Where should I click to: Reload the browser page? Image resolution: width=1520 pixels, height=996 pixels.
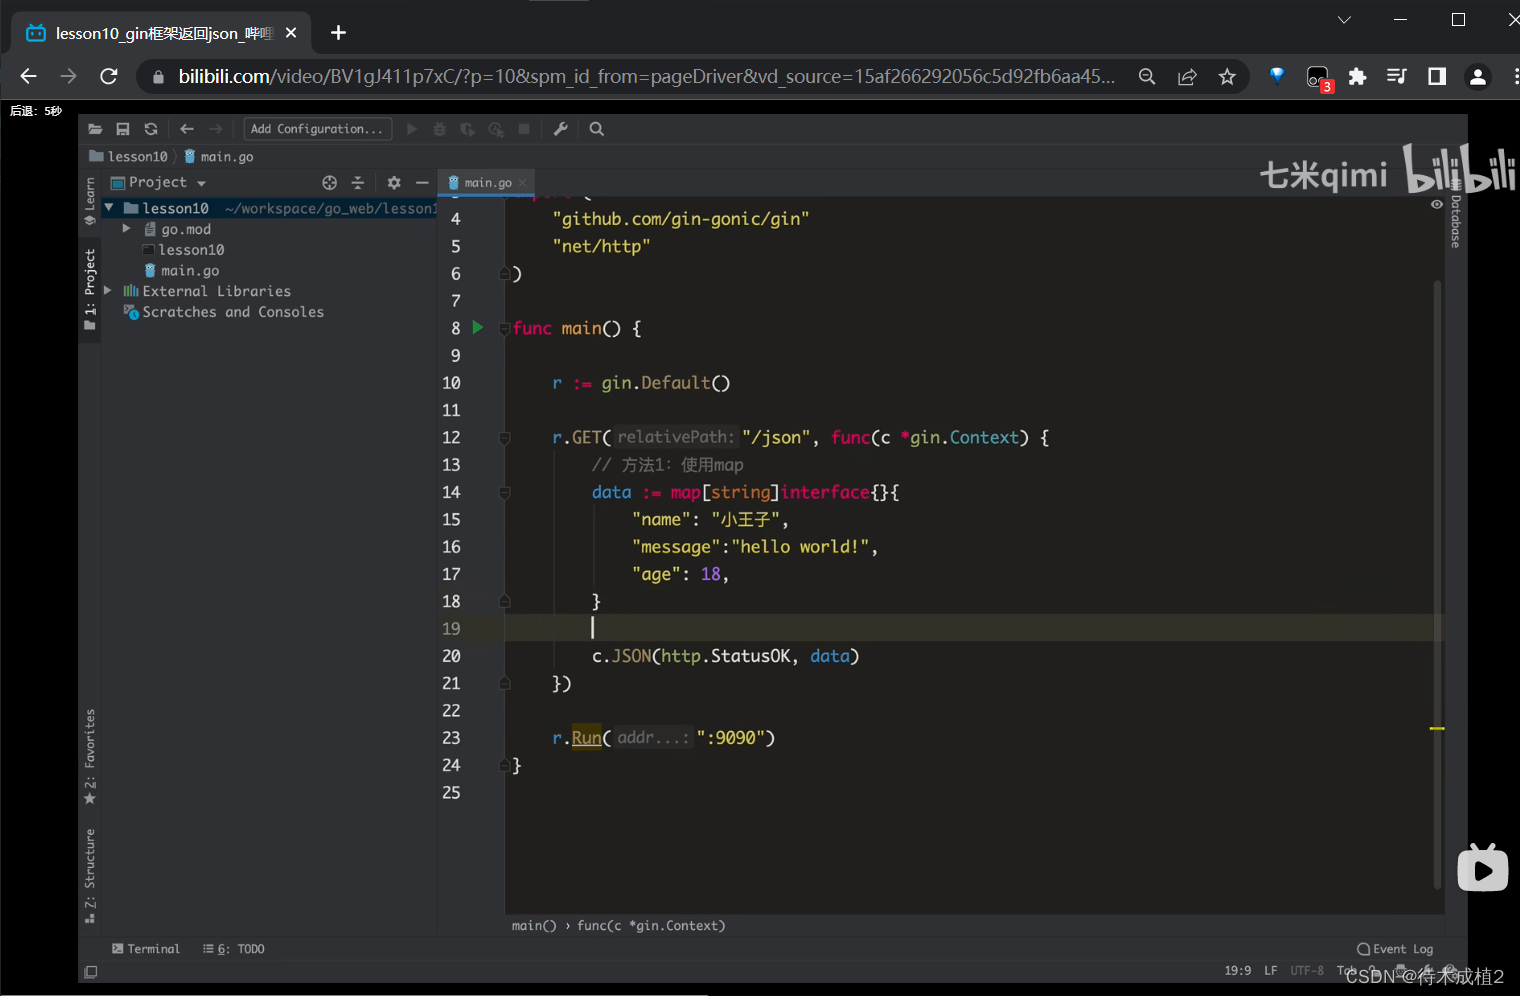pyautogui.click(x=109, y=76)
